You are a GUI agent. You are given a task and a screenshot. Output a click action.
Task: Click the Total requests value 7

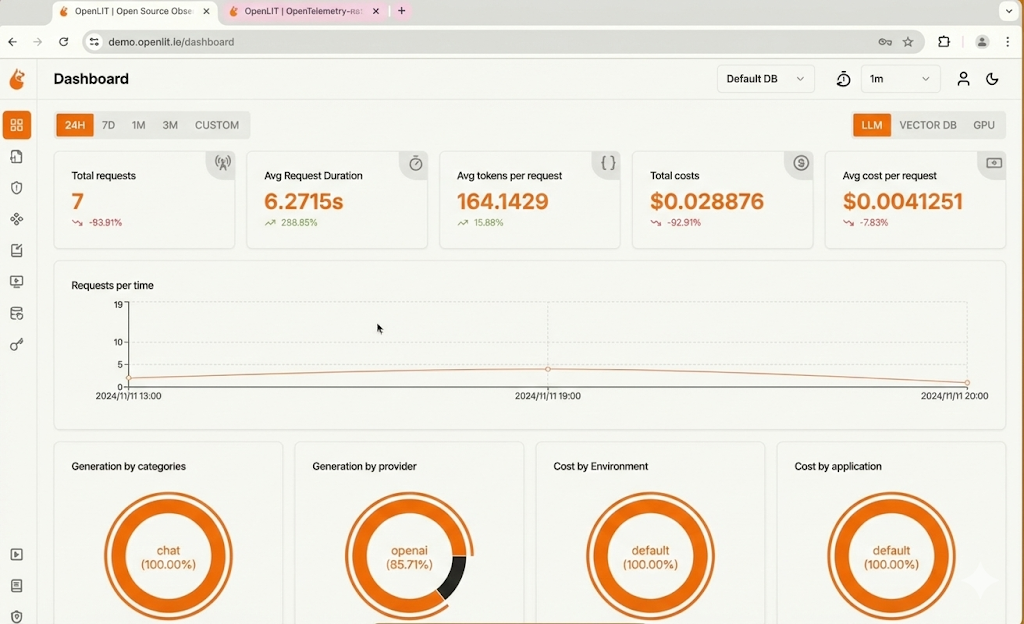coord(78,201)
